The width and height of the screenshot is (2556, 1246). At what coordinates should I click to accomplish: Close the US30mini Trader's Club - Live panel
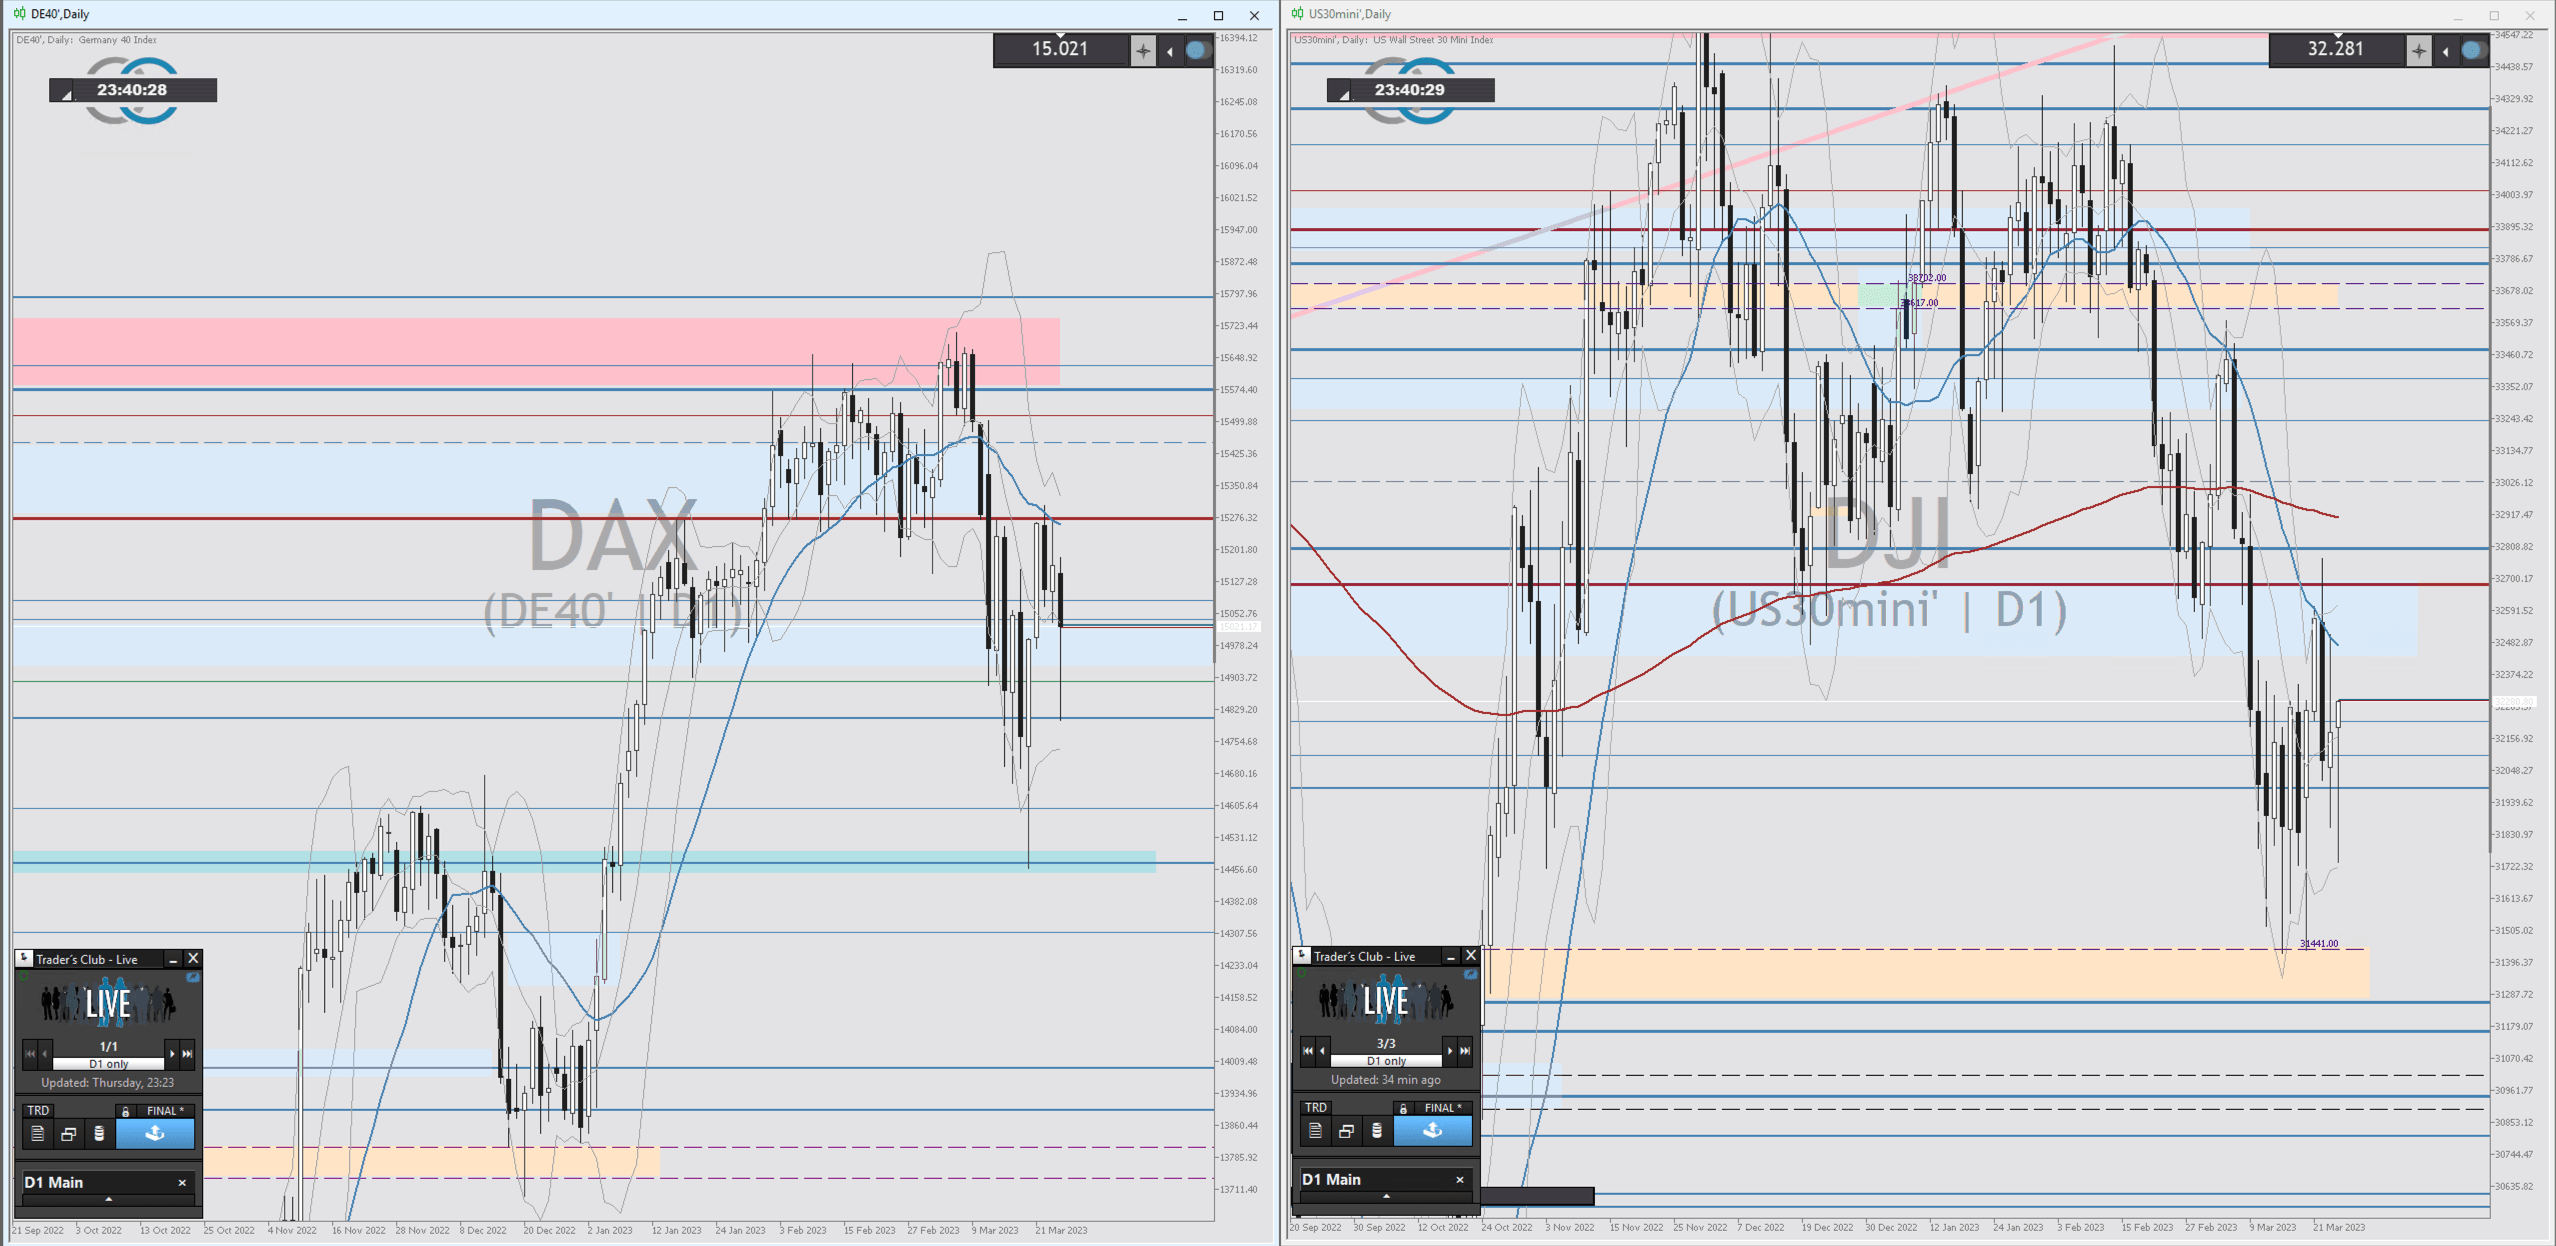point(1471,956)
